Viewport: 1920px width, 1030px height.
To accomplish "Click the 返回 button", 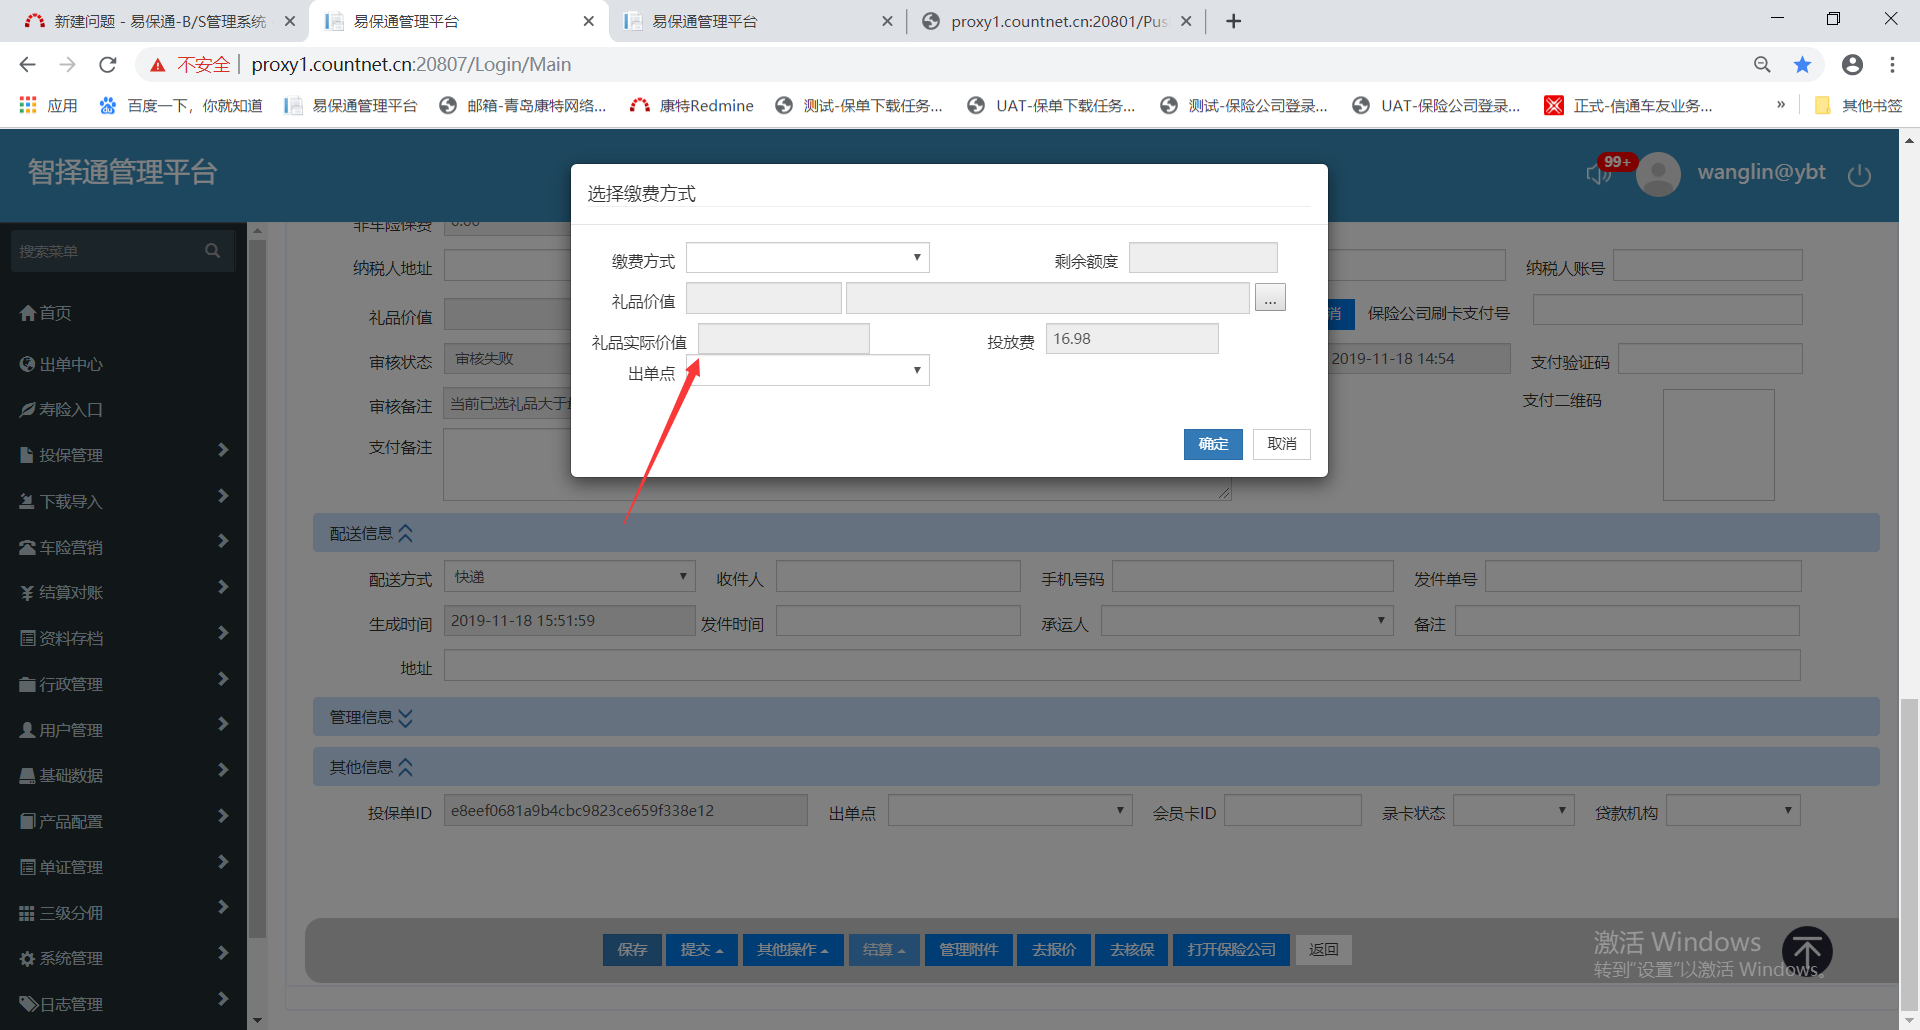I will coord(1324,950).
